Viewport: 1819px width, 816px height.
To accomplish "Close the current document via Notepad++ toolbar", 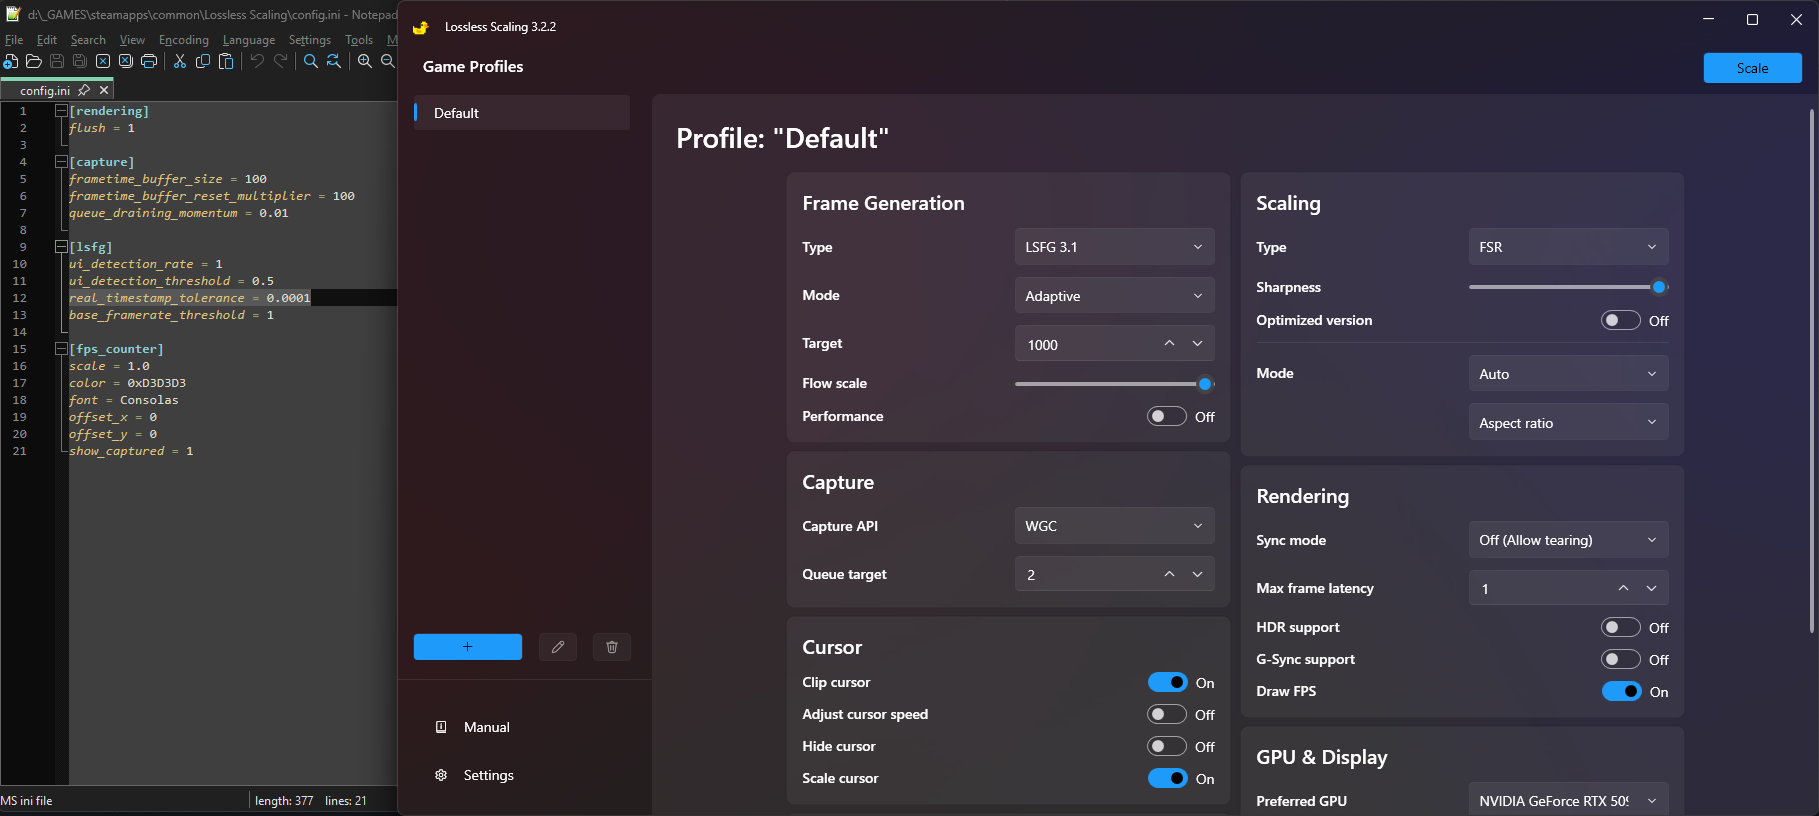I will coord(103,62).
